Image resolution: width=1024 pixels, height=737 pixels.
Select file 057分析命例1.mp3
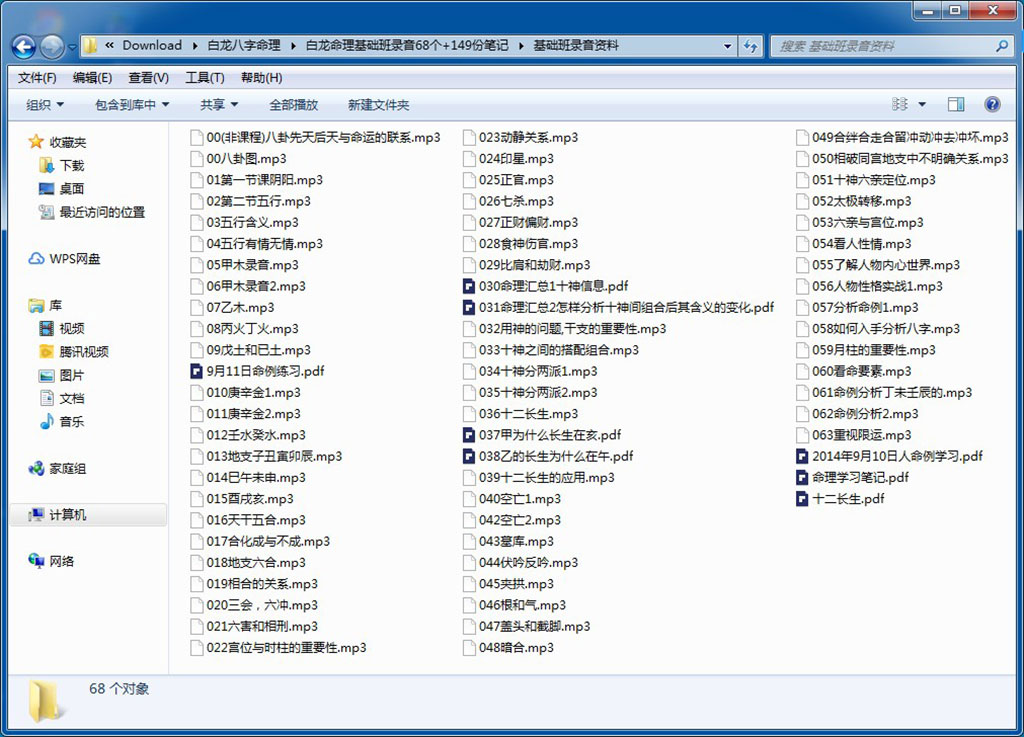[857, 308]
